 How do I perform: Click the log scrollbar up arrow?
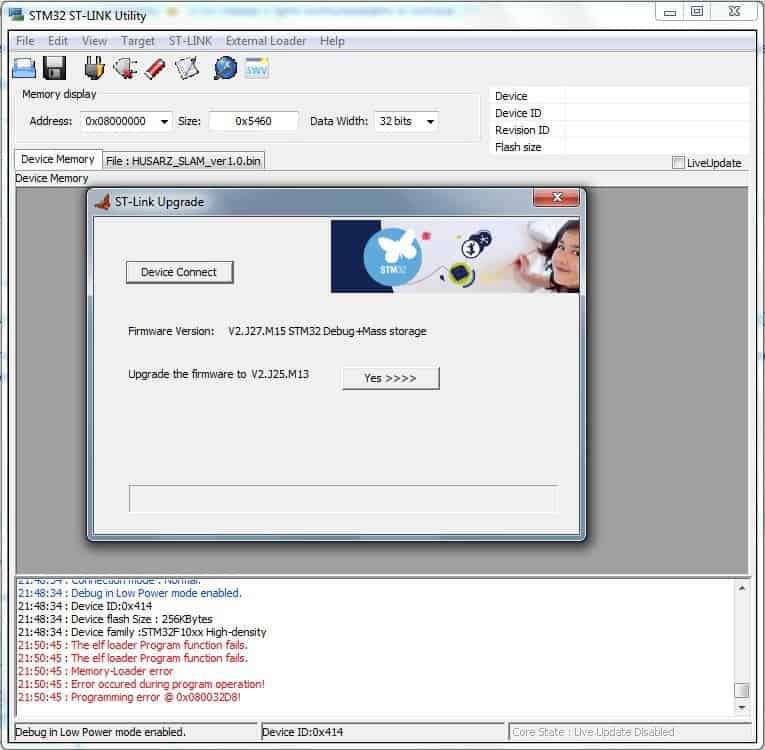tap(742, 588)
